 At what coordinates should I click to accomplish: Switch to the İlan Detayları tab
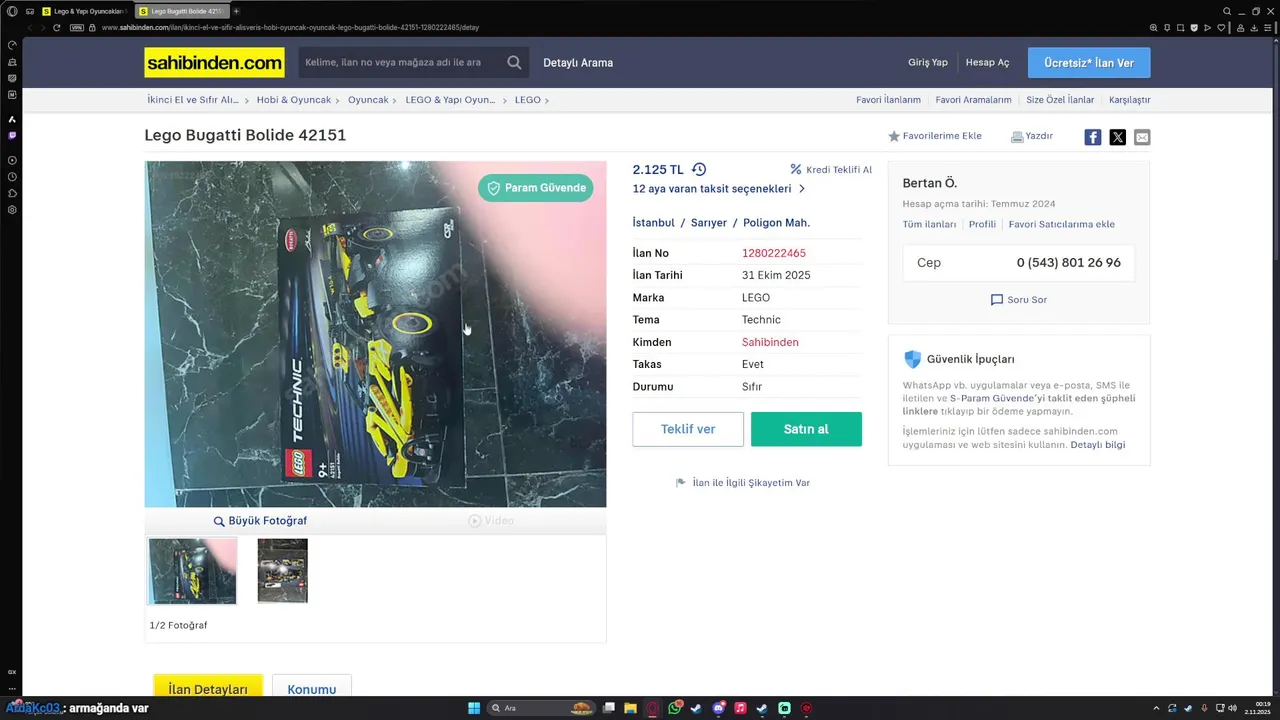coord(208,688)
